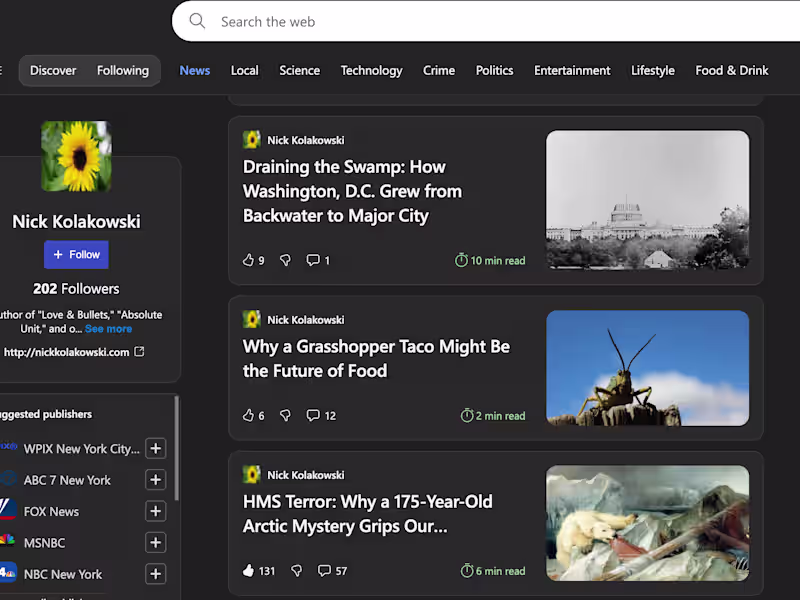Thumbs up the HMS Terror article
800x600 pixels.
pyautogui.click(x=247, y=570)
